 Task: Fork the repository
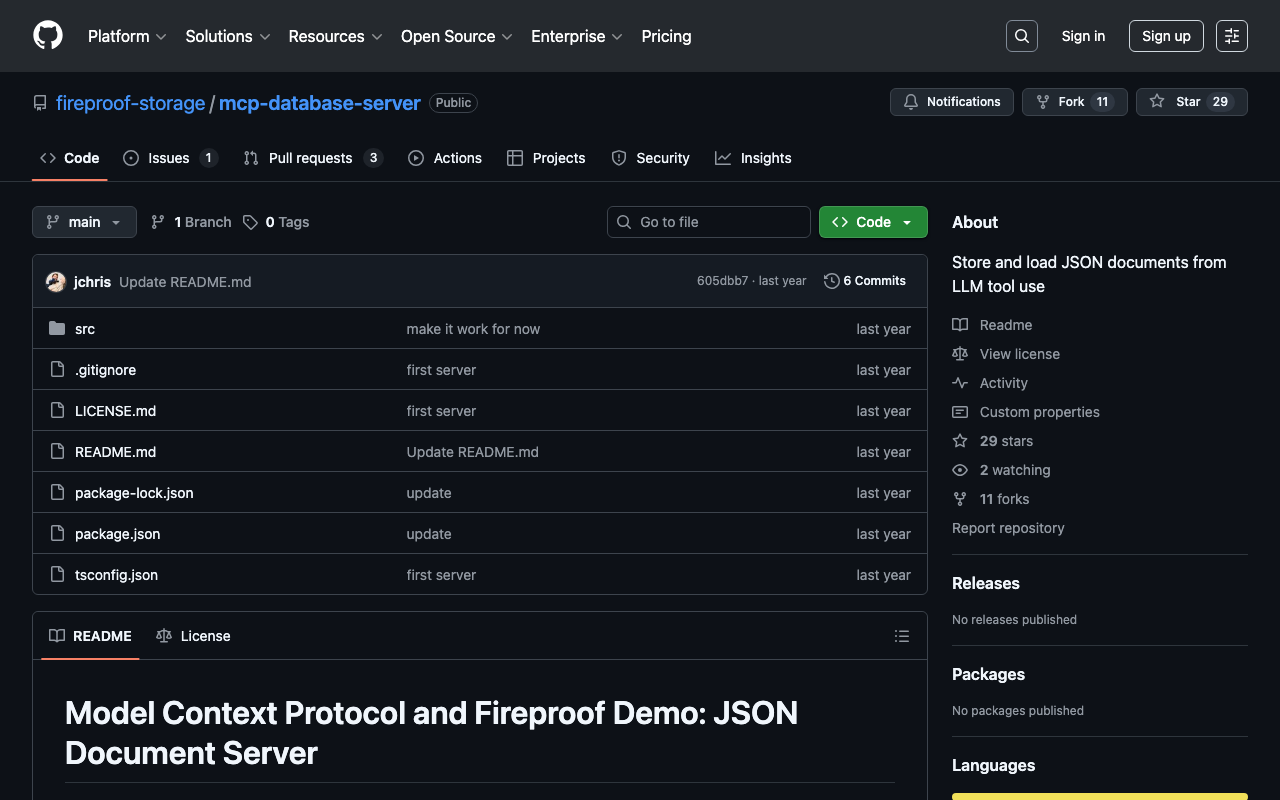click(1074, 102)
